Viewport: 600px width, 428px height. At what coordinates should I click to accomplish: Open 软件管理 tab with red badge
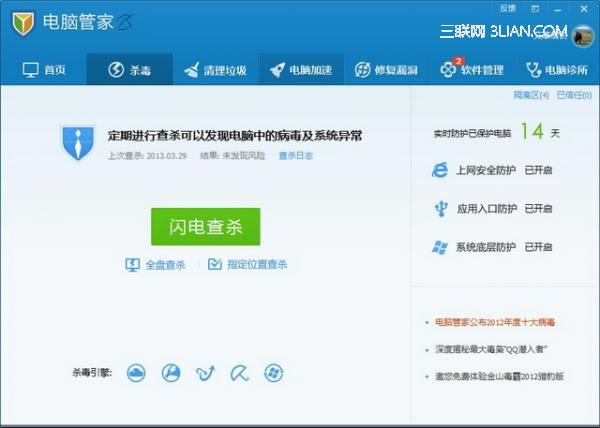coord(472,70)
